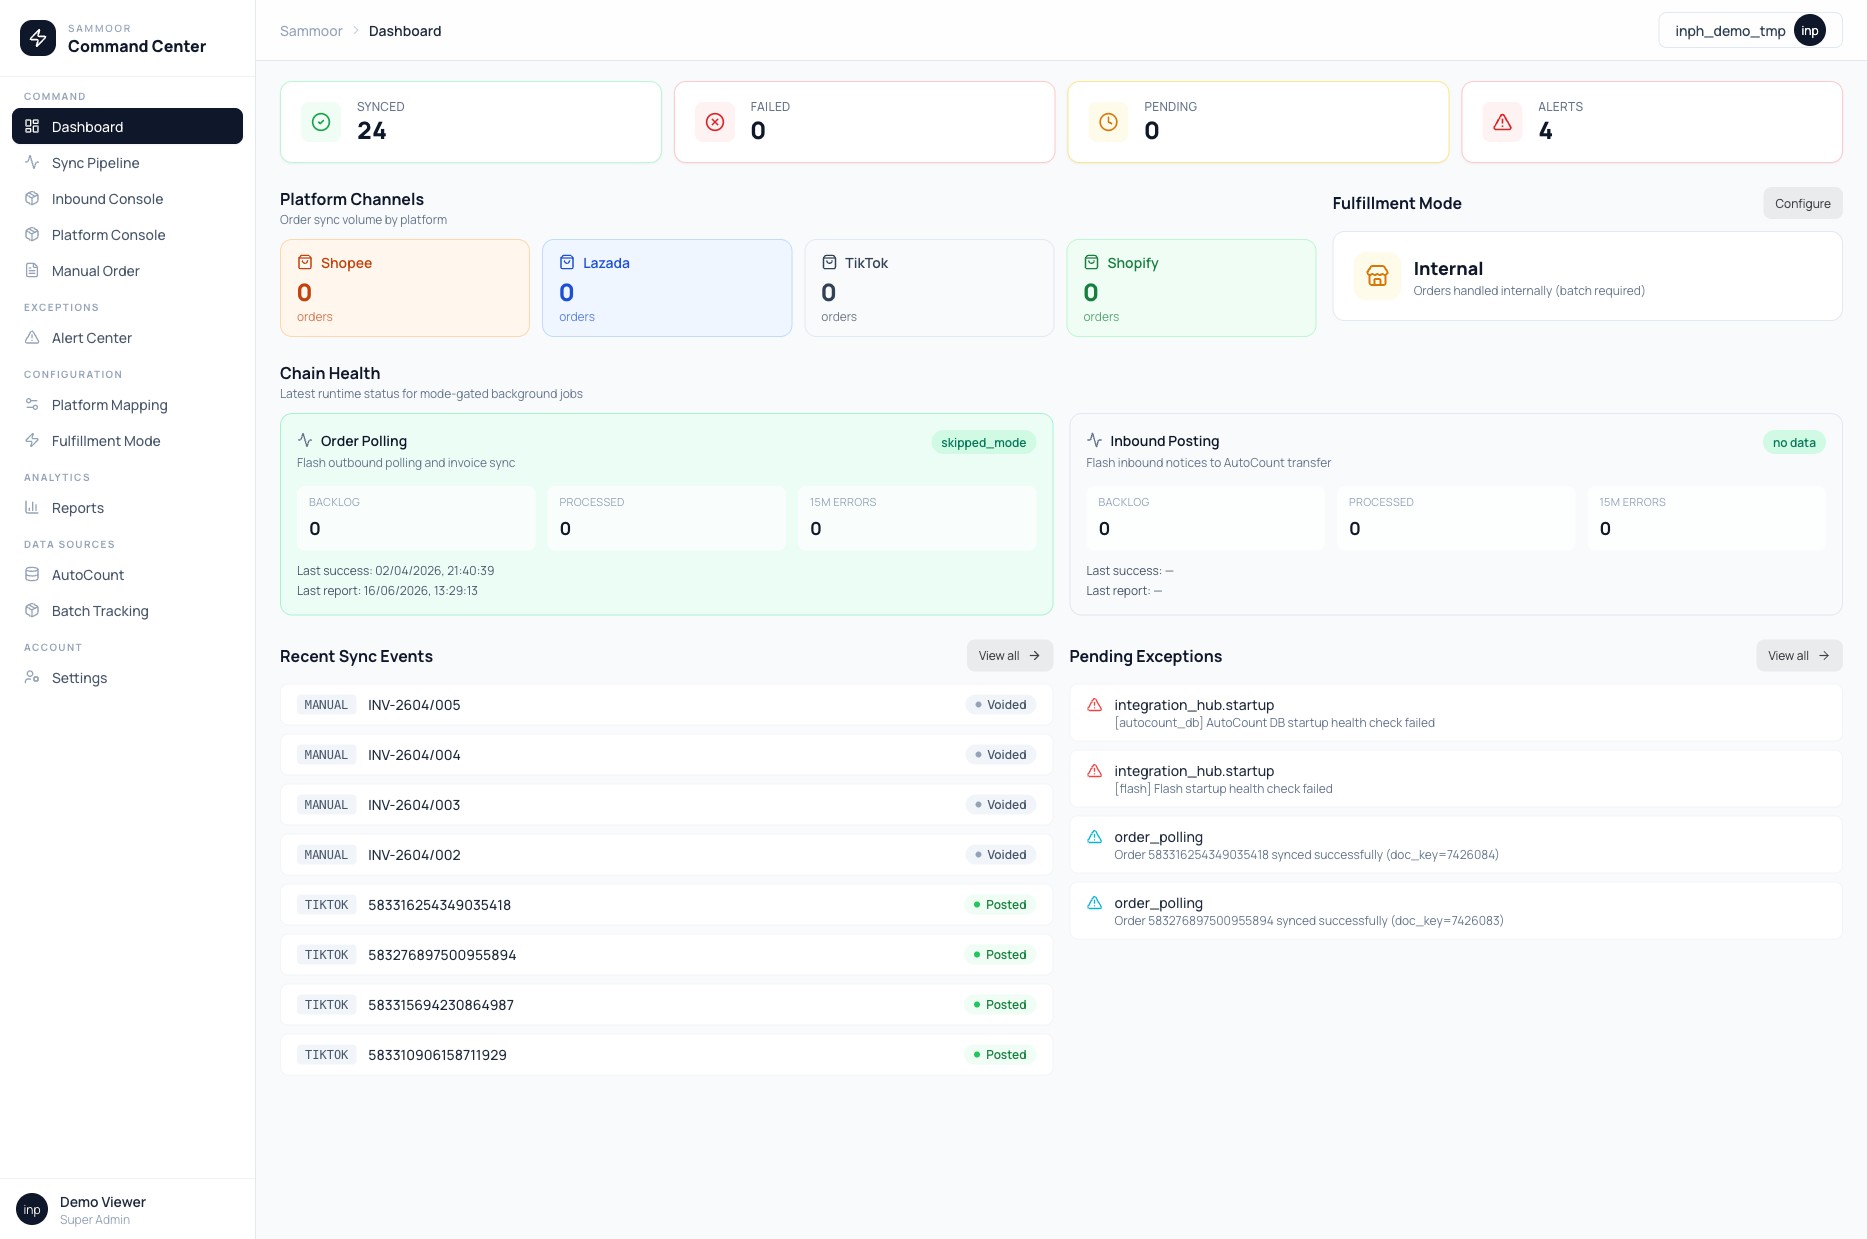View all Recent Sync Events
The image size is (1867, 1239).
(x=1009, y=655)
